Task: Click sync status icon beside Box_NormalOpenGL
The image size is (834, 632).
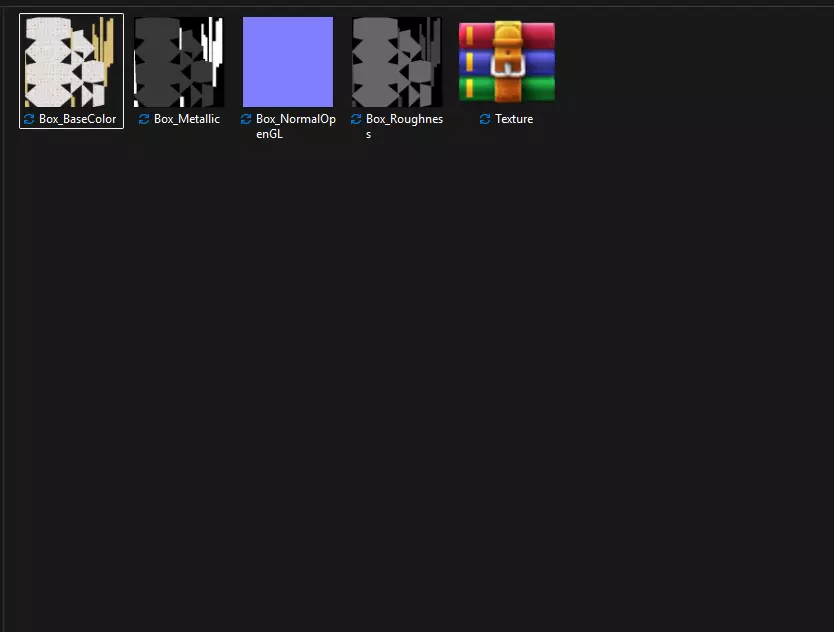Action: [246, 119]
